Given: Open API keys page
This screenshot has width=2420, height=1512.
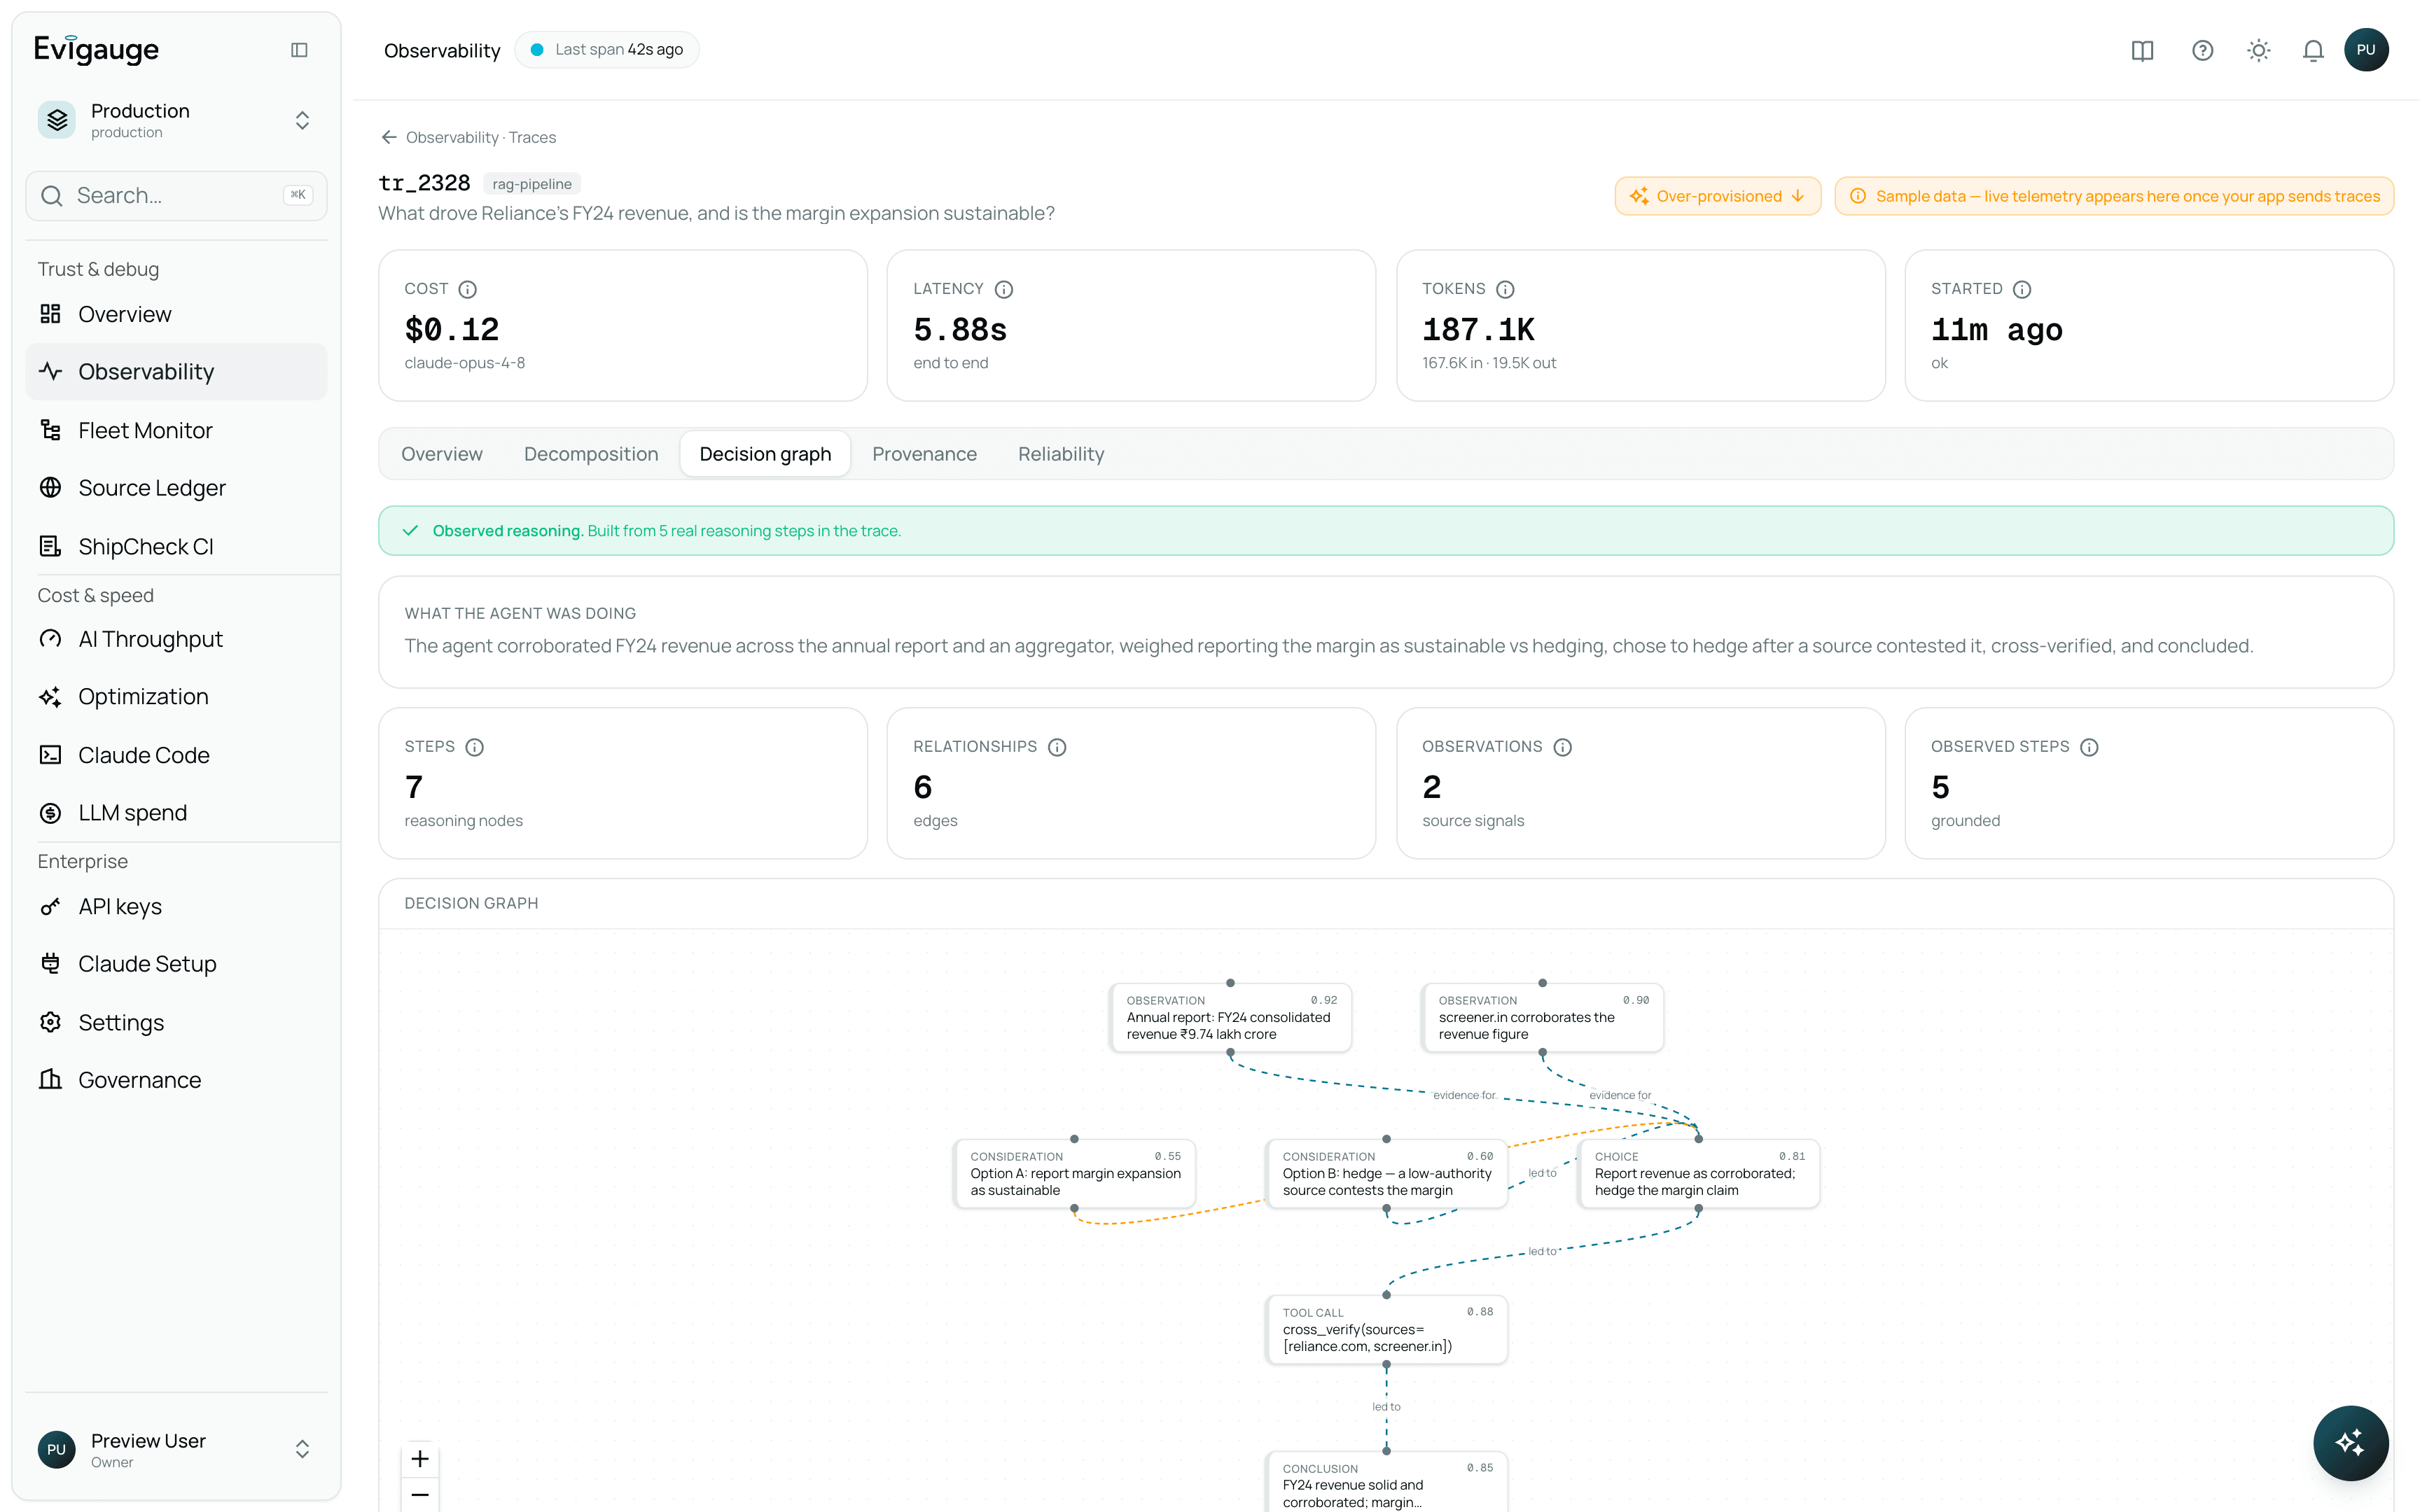Looking at the screenshot, I should (176, 907).
